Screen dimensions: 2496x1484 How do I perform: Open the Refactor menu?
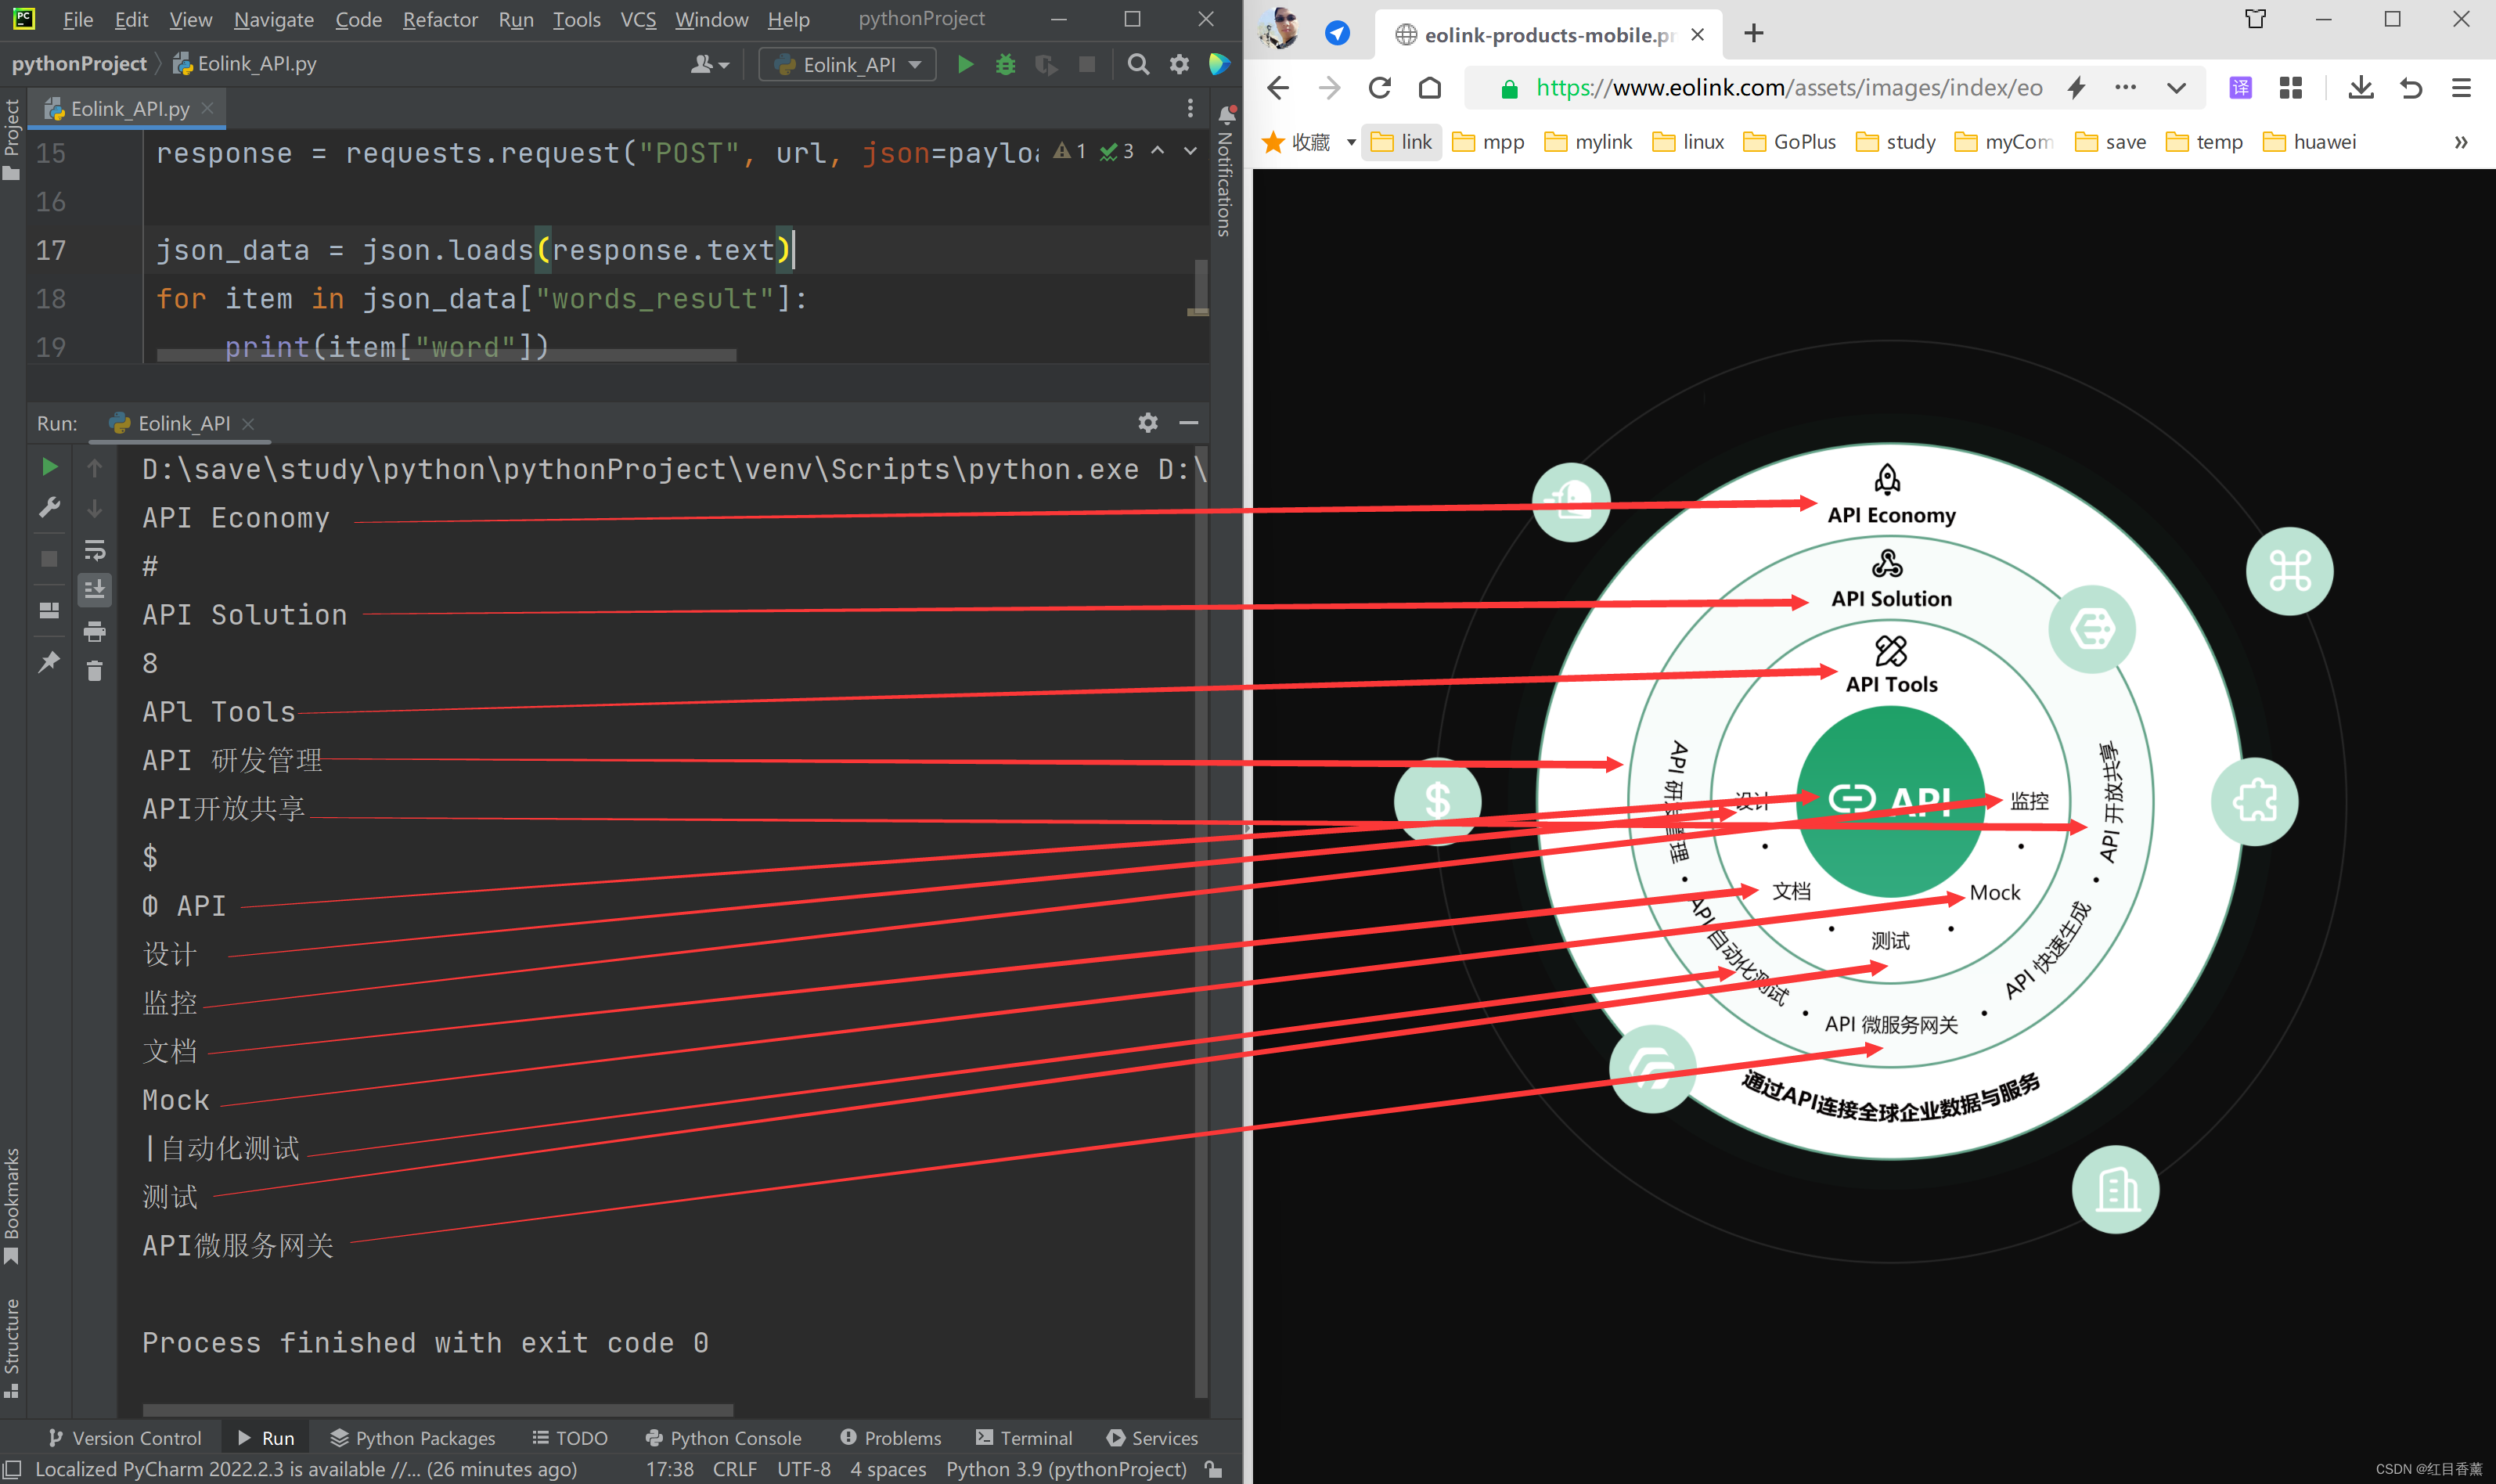[440, 20]
